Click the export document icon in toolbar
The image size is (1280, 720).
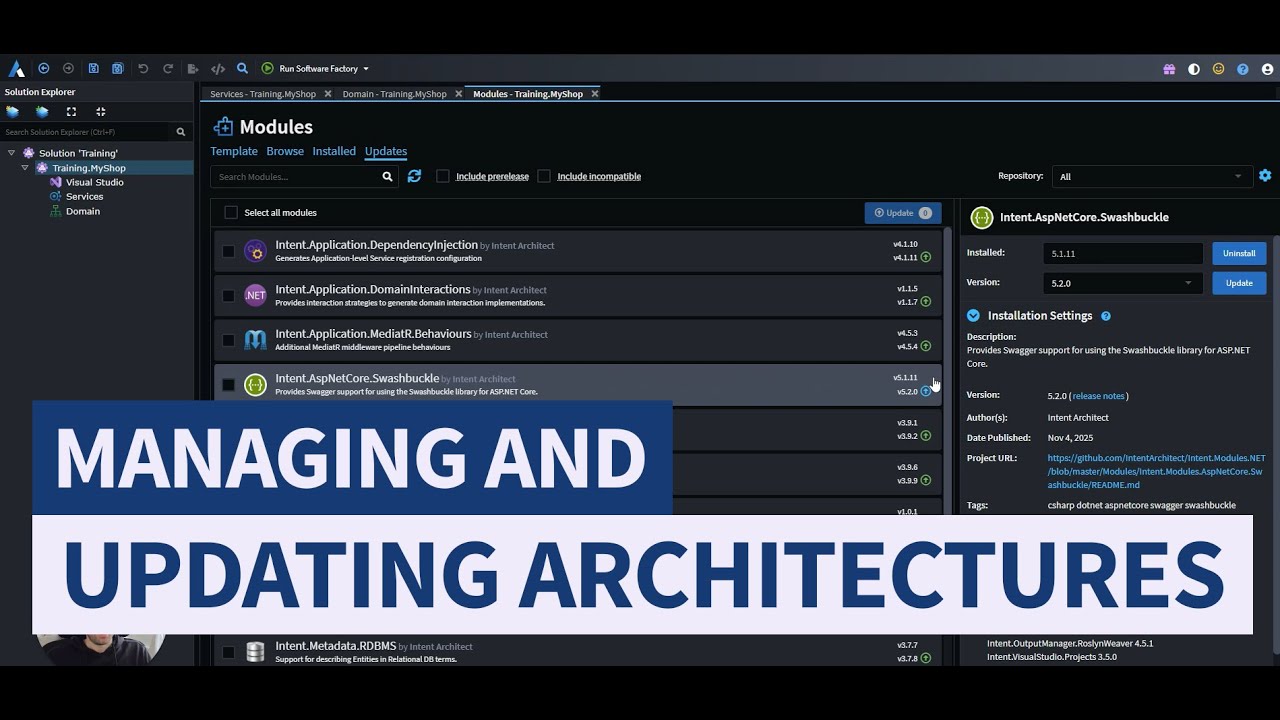(193, 69)
